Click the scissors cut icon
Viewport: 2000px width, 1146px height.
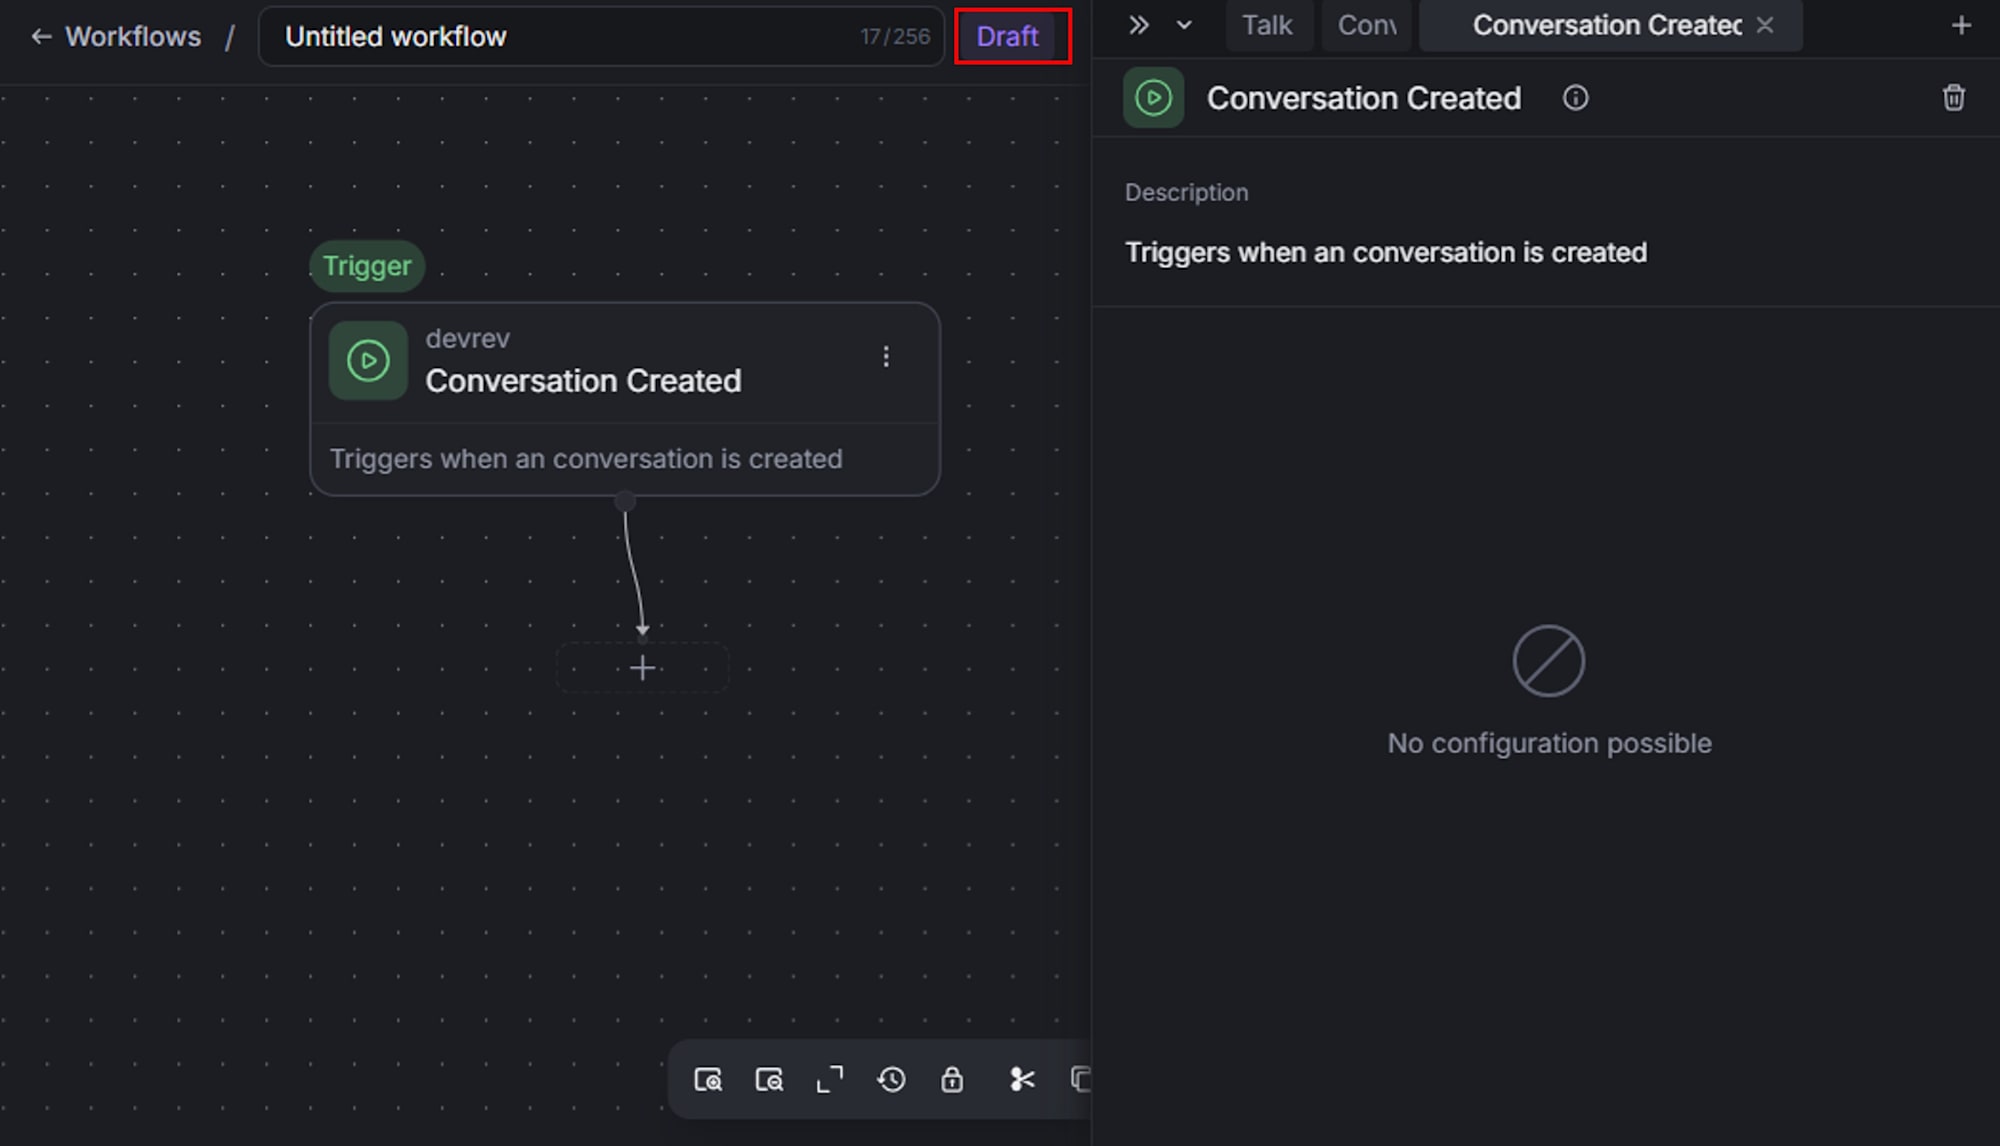click(1021, 1080)
